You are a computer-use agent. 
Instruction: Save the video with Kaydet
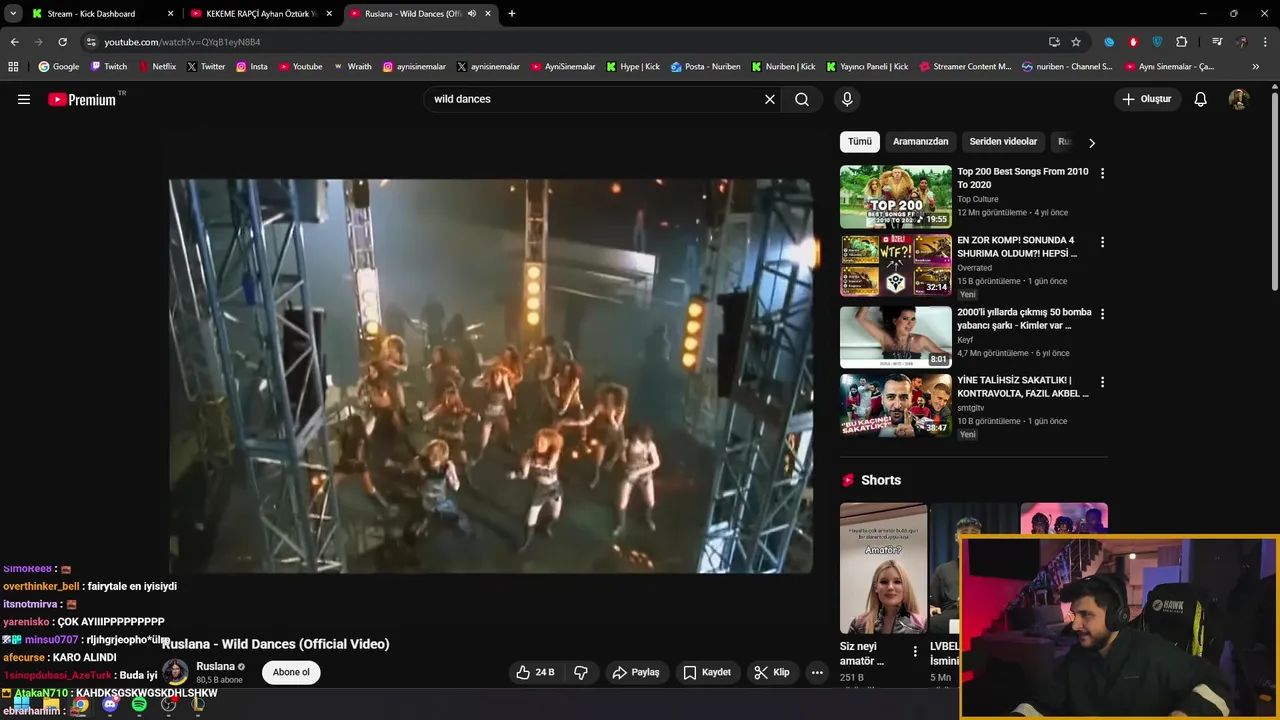click(x=707, y=672)
